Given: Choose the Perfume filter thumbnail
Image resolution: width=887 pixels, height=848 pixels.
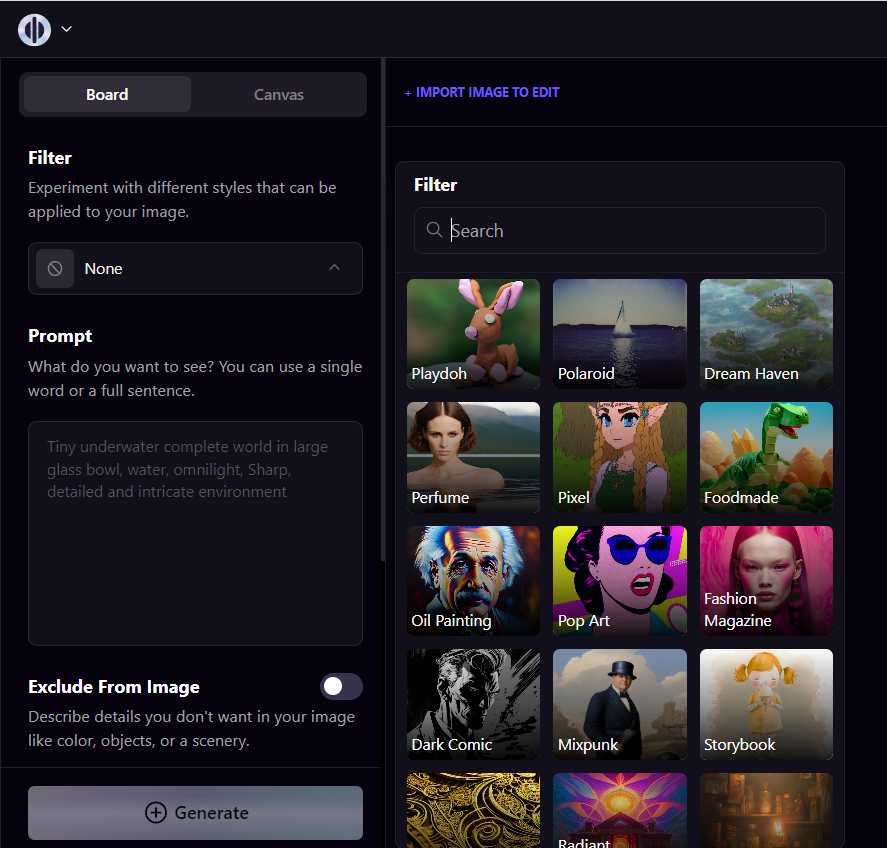Looking at the screenshot, I should (473, 457).
